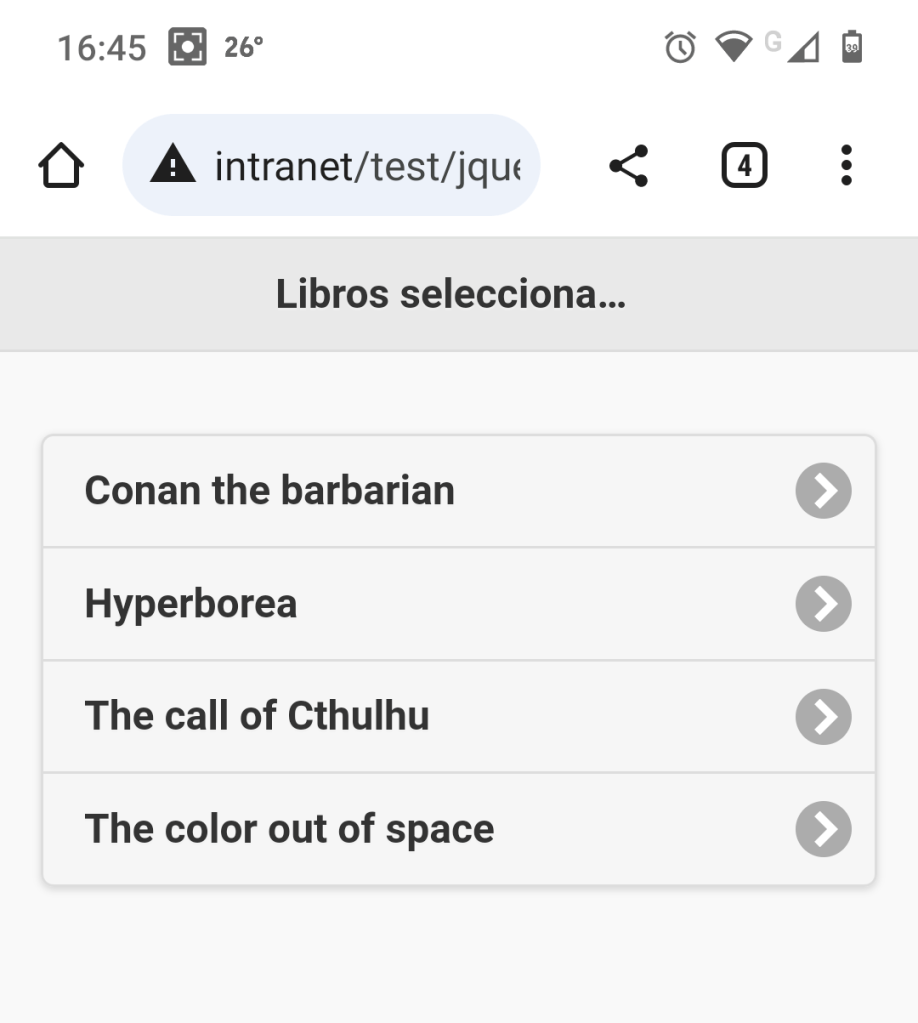Open the three-dot browser menu
This screenshot has width=918, height=1023.
click(x=846, y=166)
